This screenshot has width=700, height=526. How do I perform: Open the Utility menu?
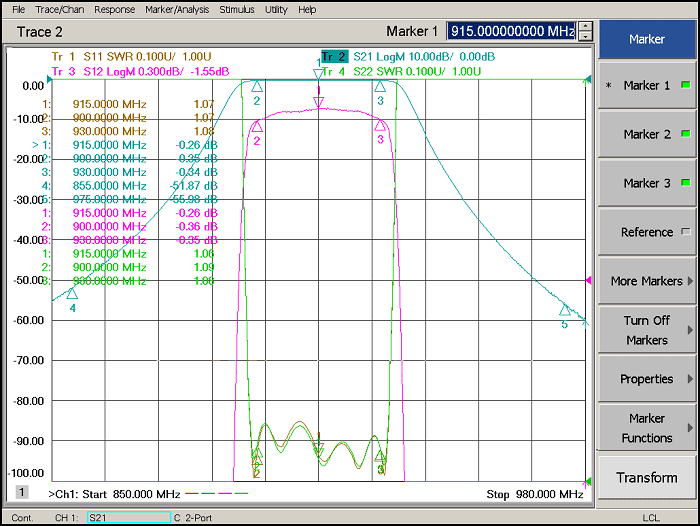[x=276, y=9]
